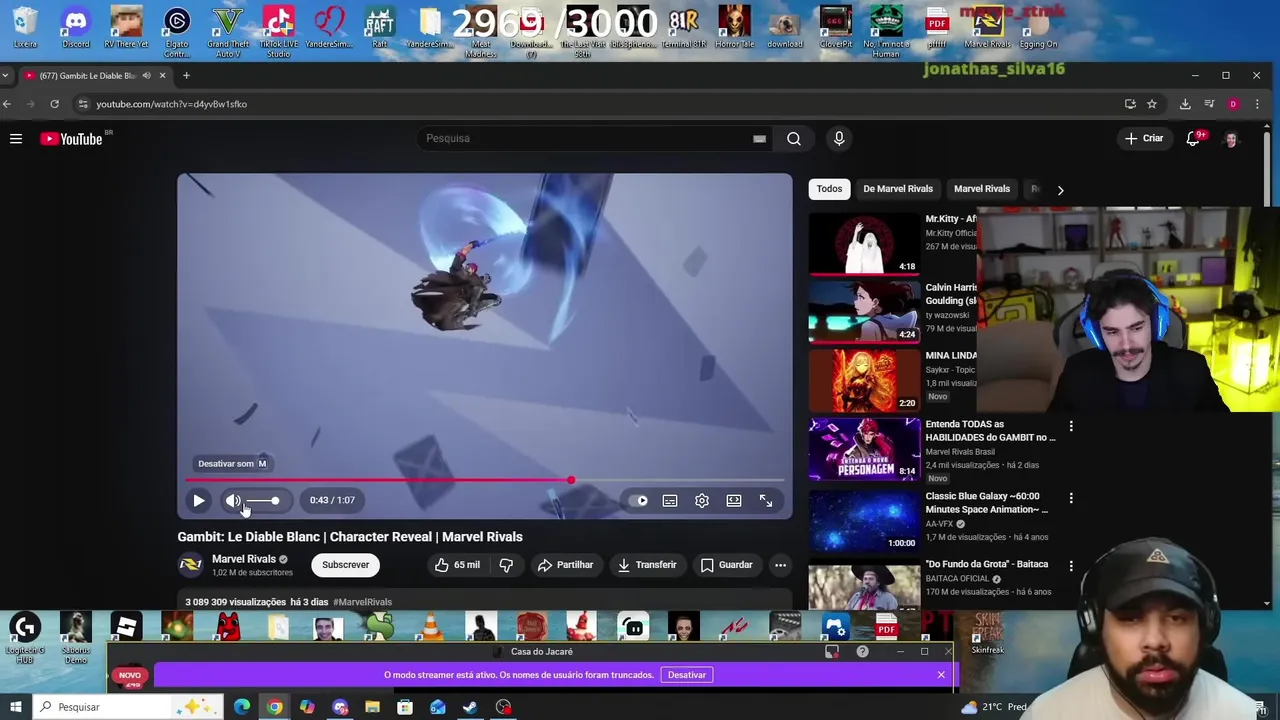
Task: Go to YouTube home via logo
Action: [x=72, y=139]
